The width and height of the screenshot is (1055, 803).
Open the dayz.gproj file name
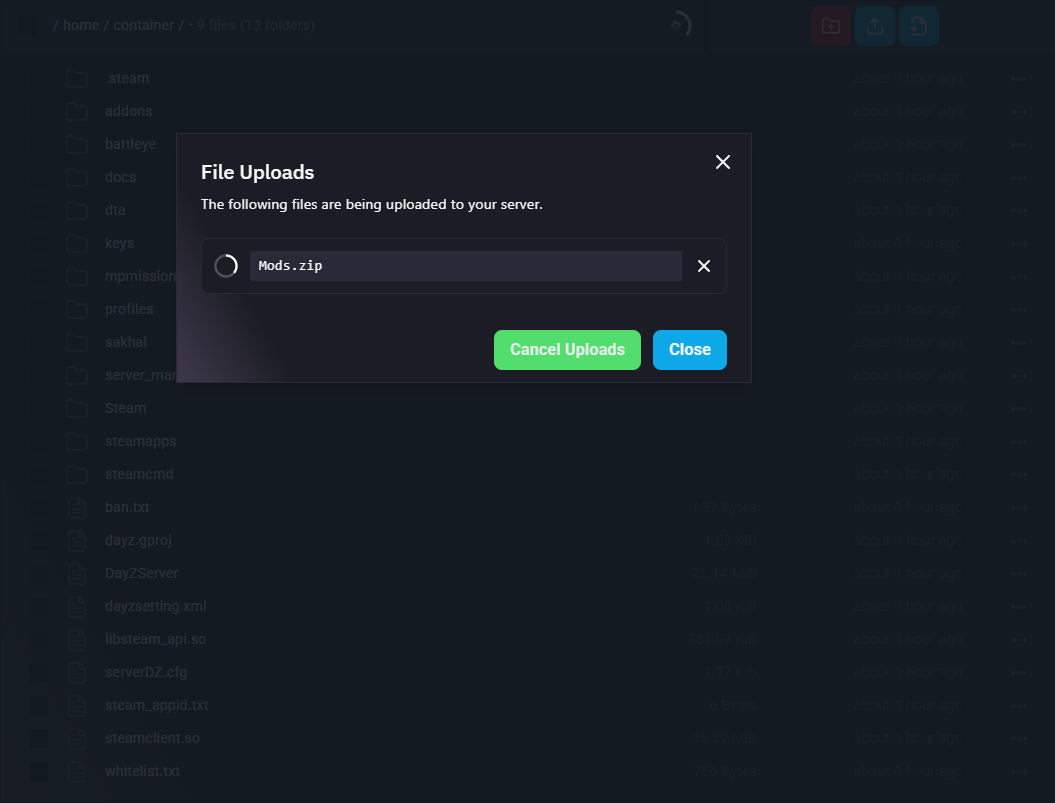138,540
